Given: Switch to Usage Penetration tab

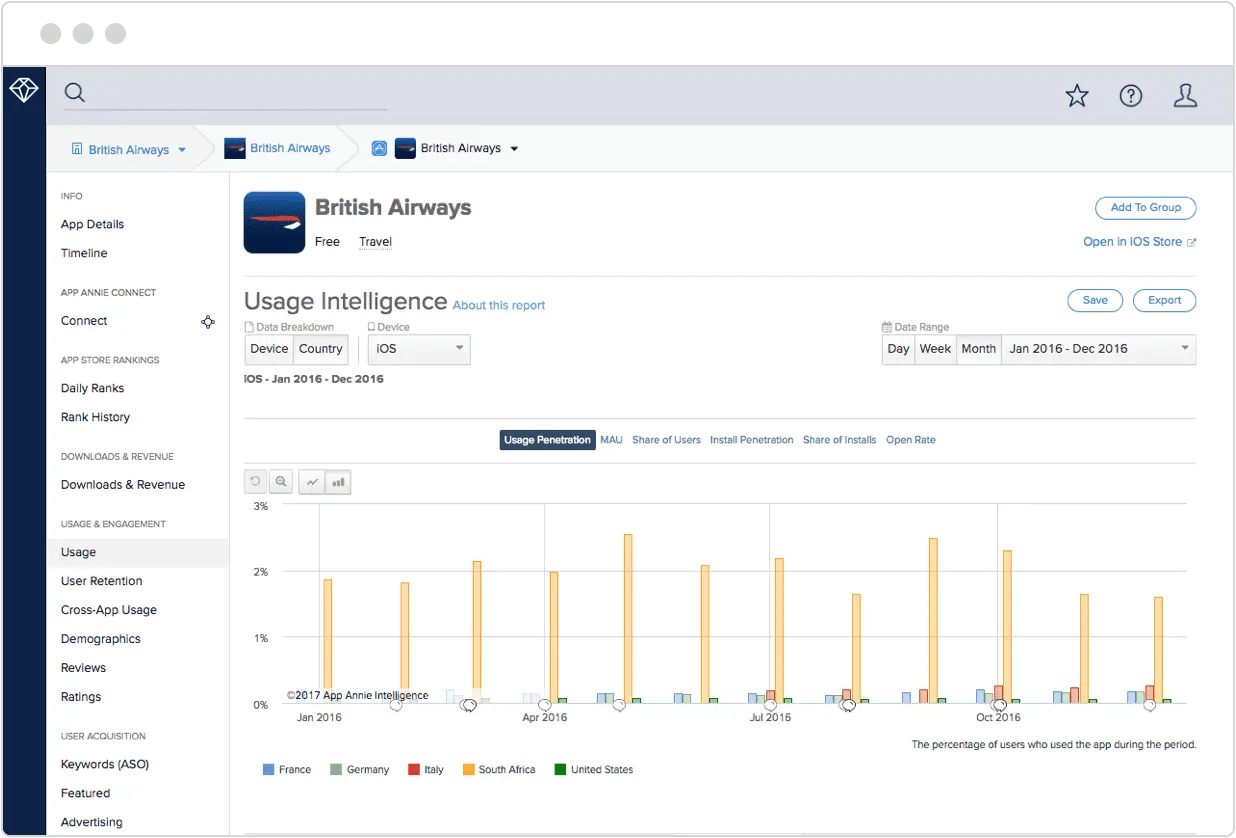Looking at the screenshot, I should [x=548, y=440].
